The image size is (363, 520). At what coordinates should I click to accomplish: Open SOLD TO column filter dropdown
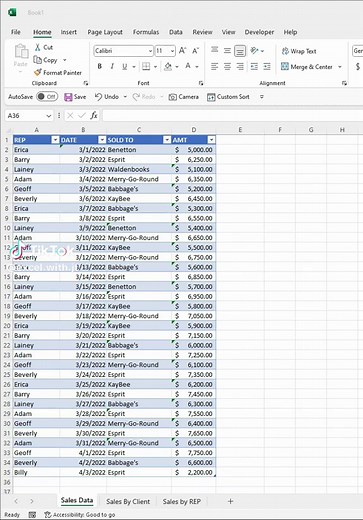[x=167, y=140]
